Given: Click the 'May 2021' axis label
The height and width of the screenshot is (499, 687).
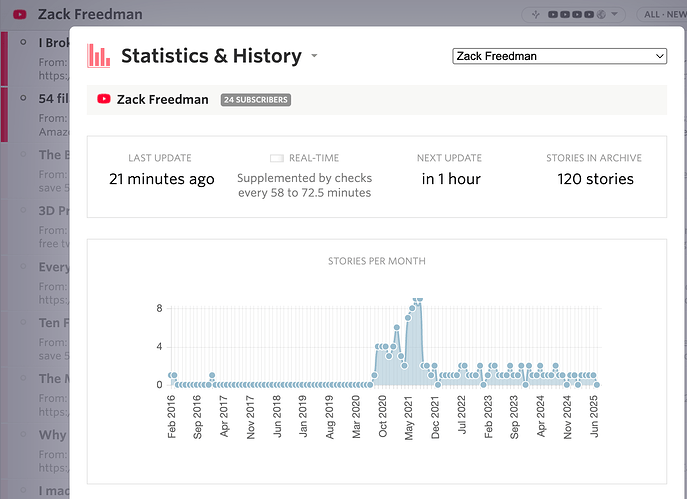Looking at the screenshot, I should (409, 418).
